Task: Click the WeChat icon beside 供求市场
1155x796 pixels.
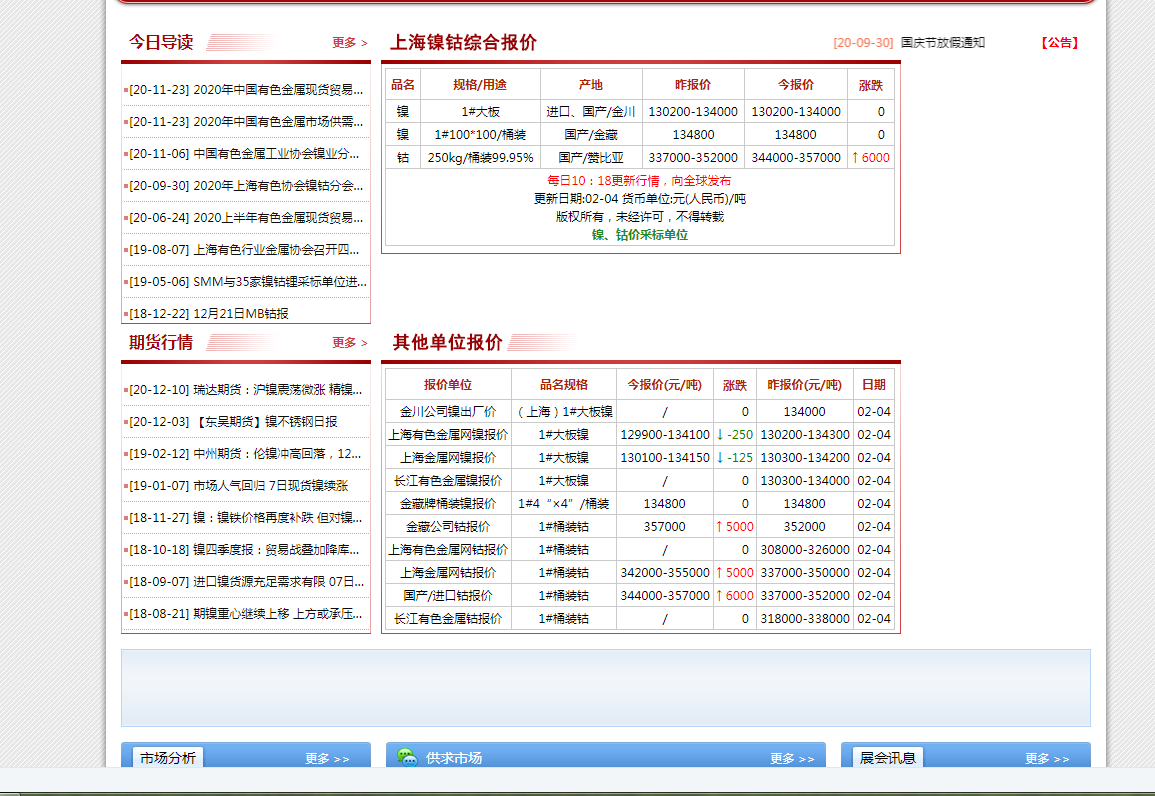Action: coord(407,757)
